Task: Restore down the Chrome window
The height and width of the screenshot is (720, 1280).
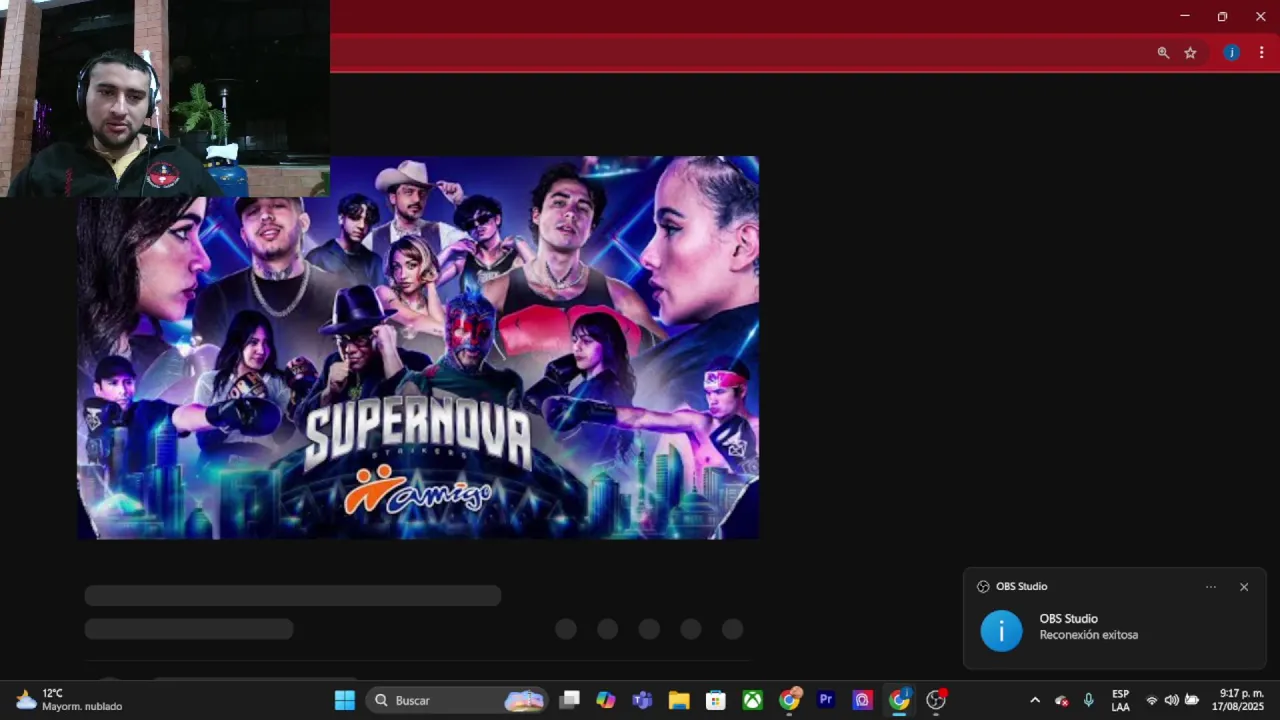Action: [1222, 16]
